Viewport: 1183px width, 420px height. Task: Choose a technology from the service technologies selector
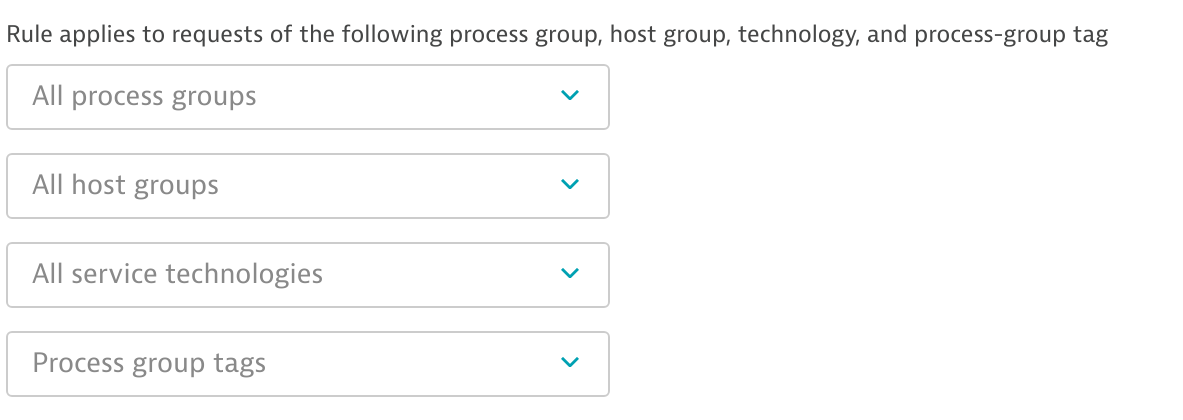pyautogui.click(x=307, y=275)
